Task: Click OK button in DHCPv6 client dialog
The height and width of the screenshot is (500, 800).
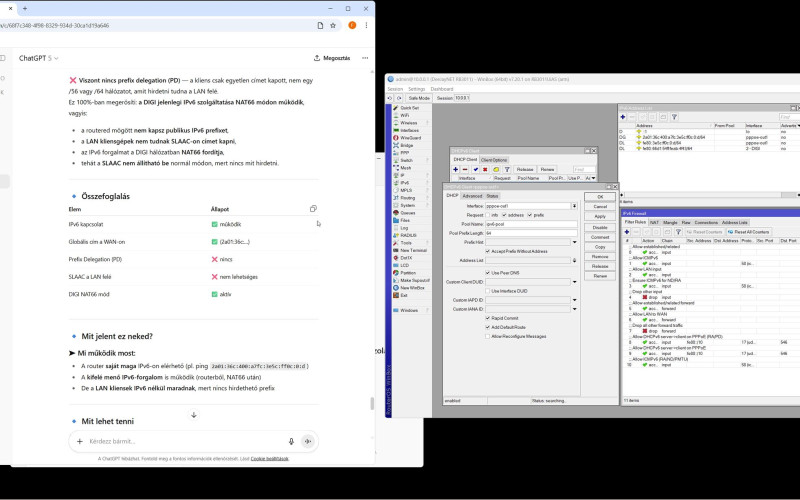Action: coord(600,197)
